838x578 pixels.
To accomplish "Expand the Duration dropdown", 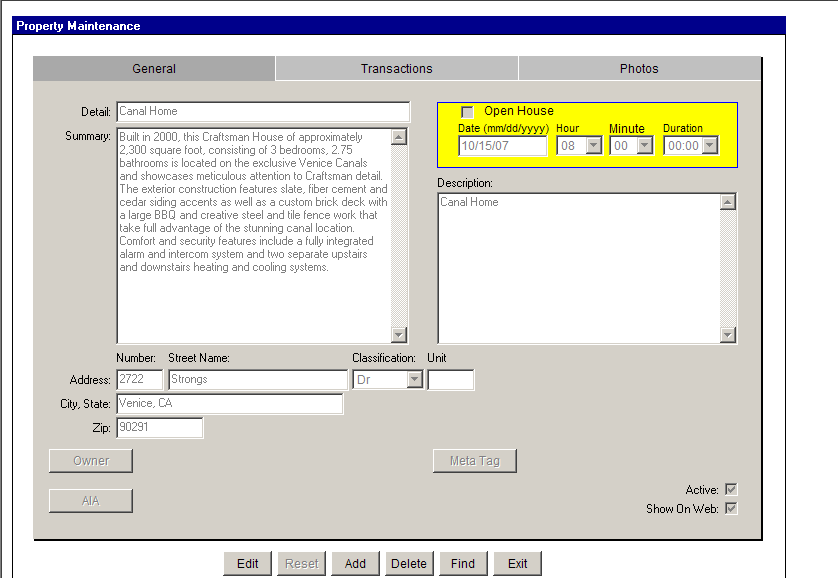I will pos(710,146).
